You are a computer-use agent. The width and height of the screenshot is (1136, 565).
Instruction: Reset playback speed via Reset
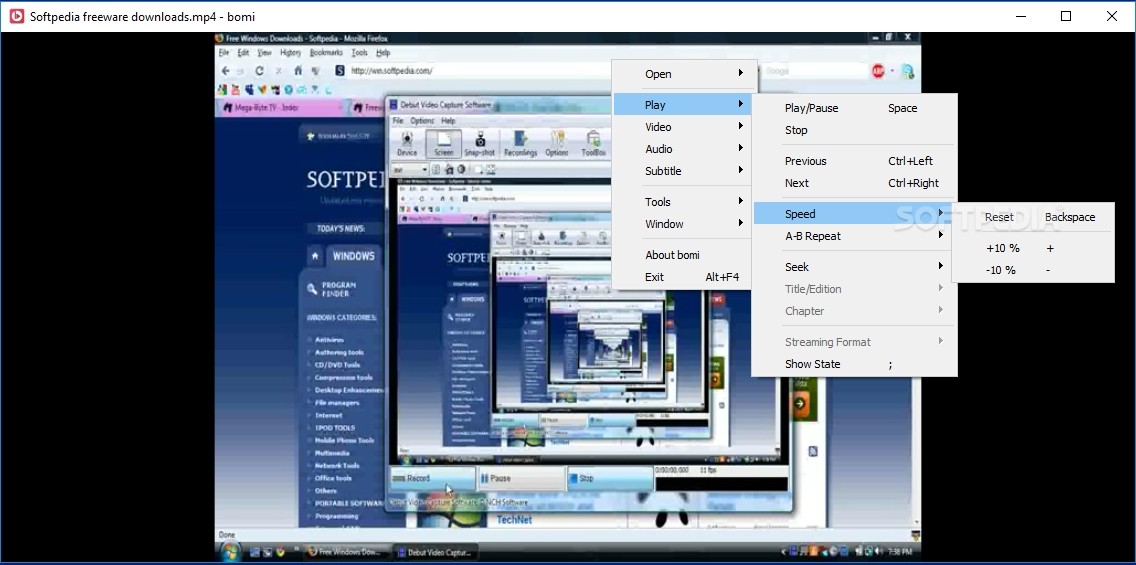point(1033,217)
